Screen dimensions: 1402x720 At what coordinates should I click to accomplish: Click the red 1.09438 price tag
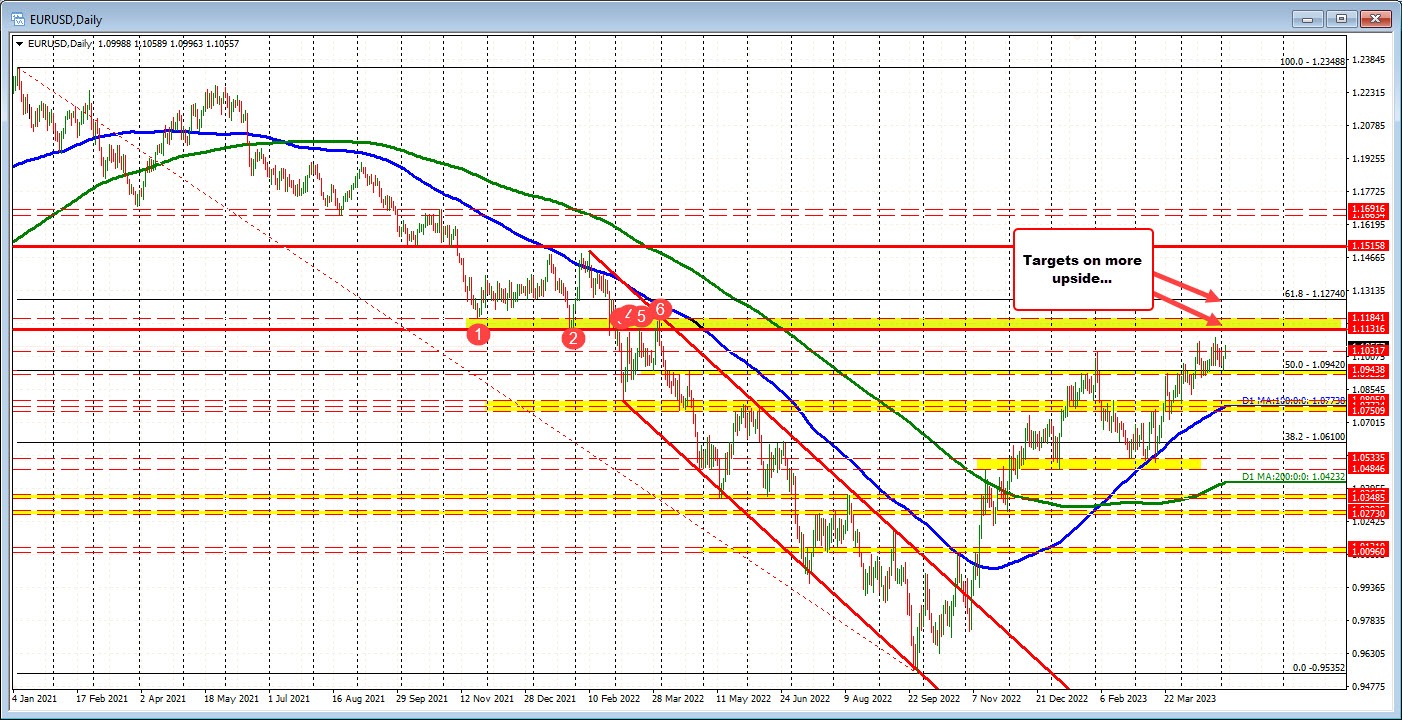(x=1366, y=370)
